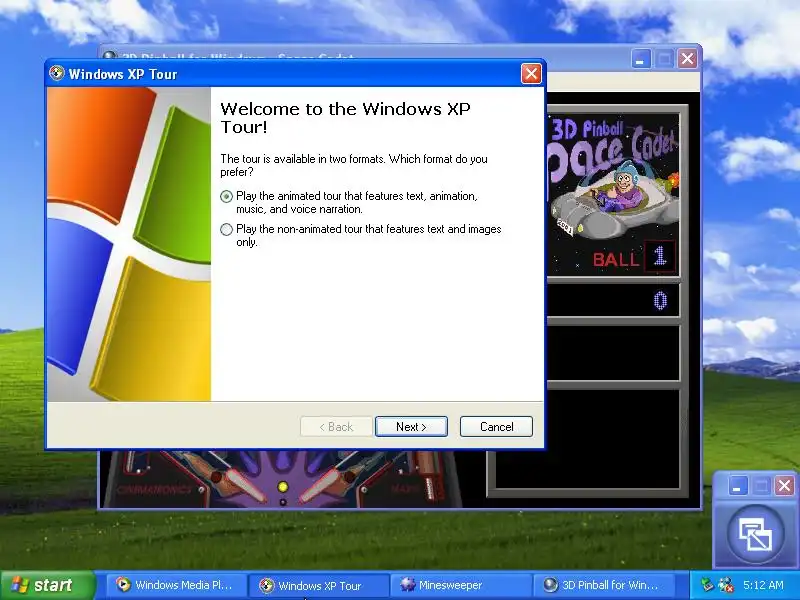Click the 3D Pinball ball icon in taskbar
Image resolution: width=800 pixels, height=600 pixels.
click(x=549, y=585)
